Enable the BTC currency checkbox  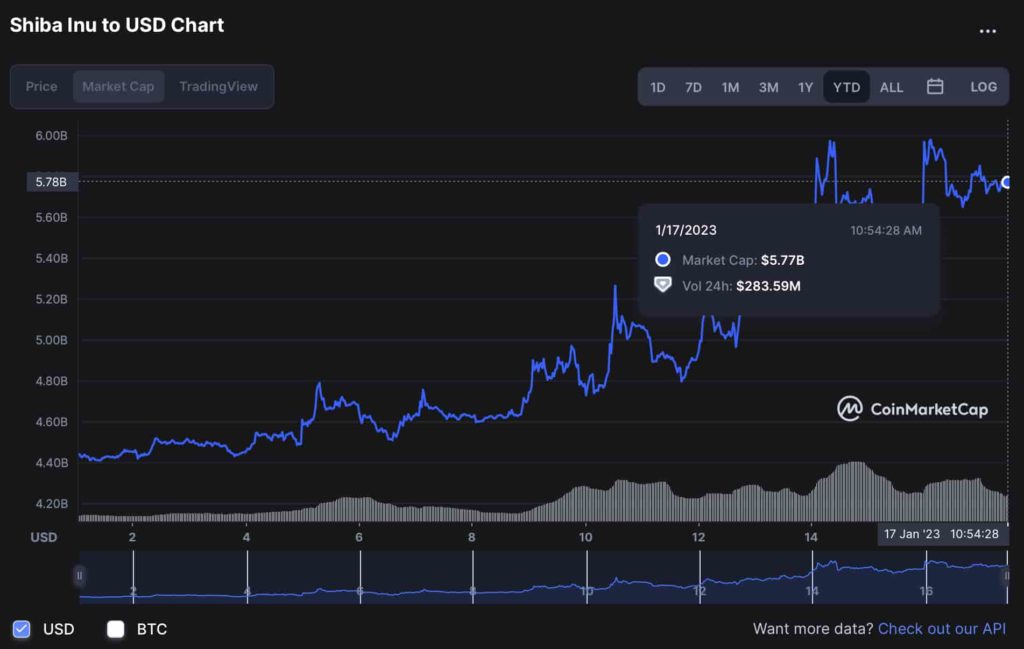pyautogui.click(x=116, y=629)
